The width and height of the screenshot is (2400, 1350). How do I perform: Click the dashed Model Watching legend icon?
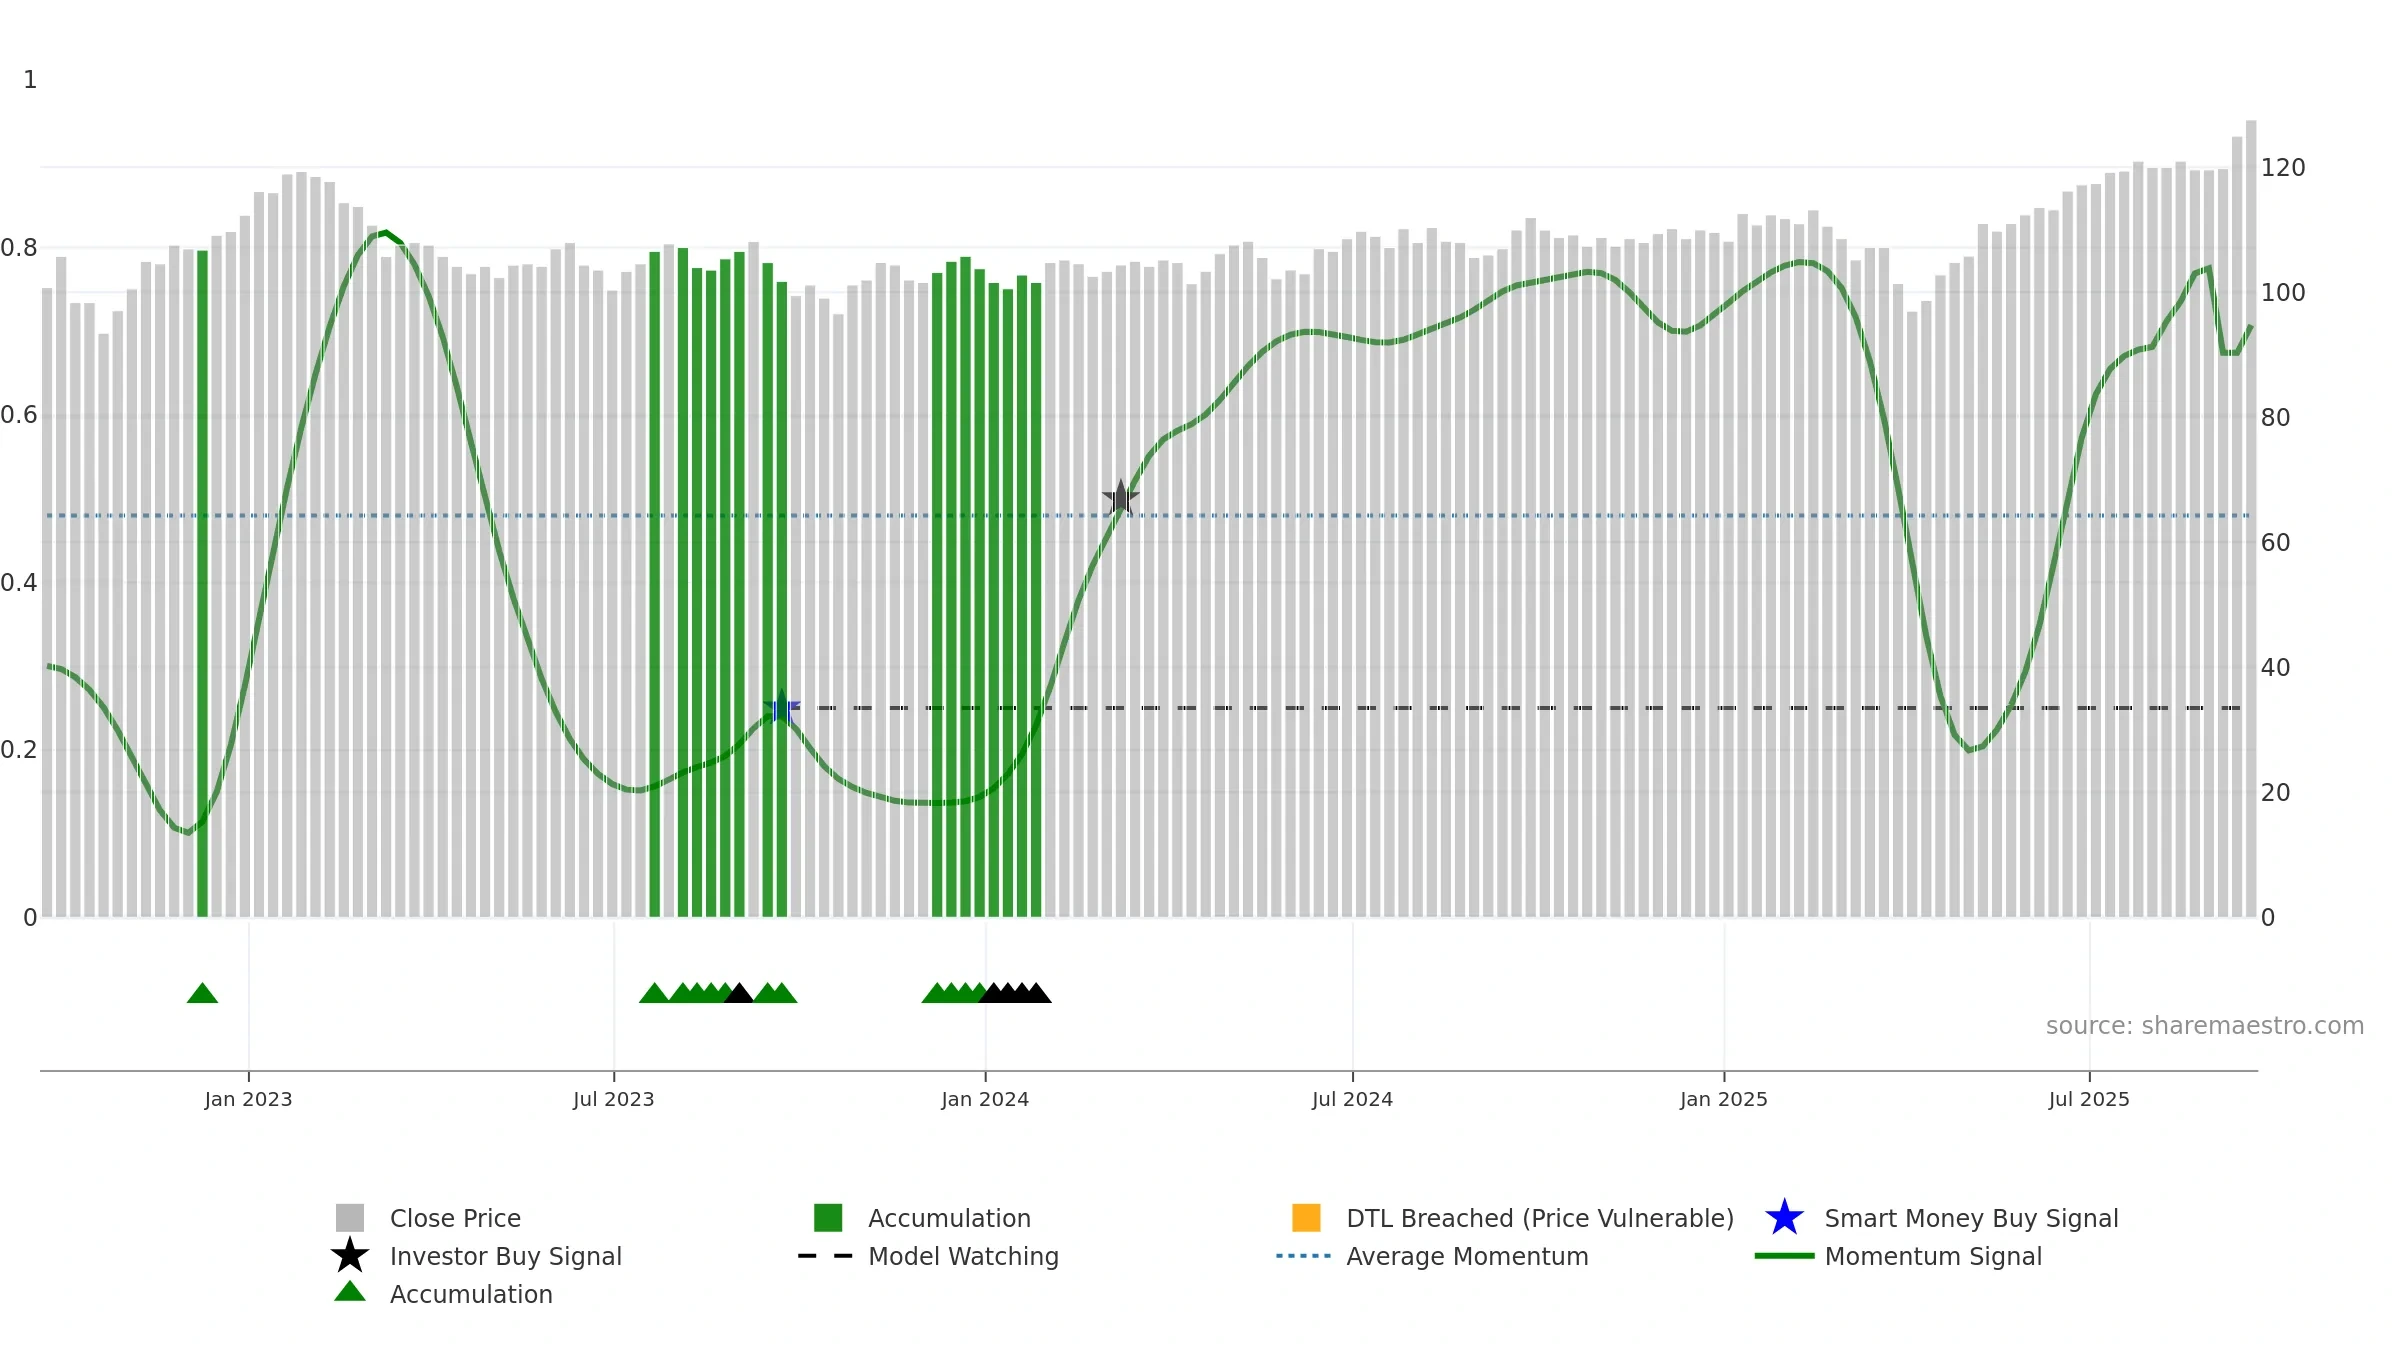(825, 1256)
